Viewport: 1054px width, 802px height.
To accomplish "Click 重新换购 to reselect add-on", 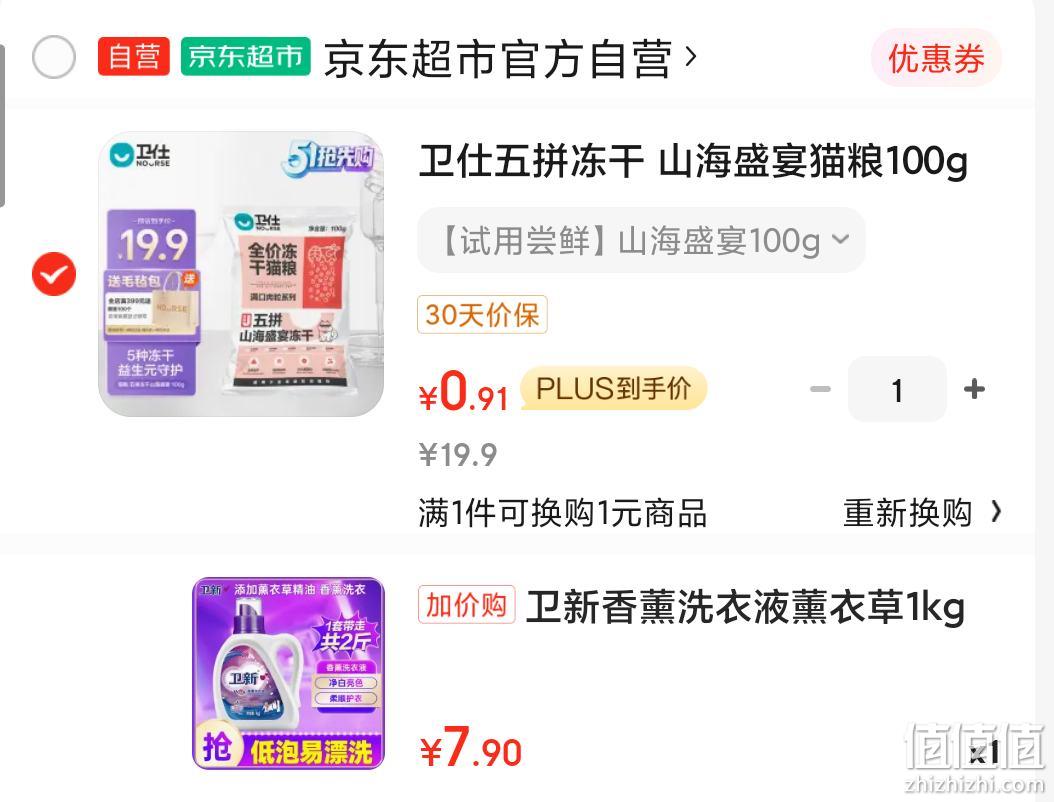I will tap(907, 513).
